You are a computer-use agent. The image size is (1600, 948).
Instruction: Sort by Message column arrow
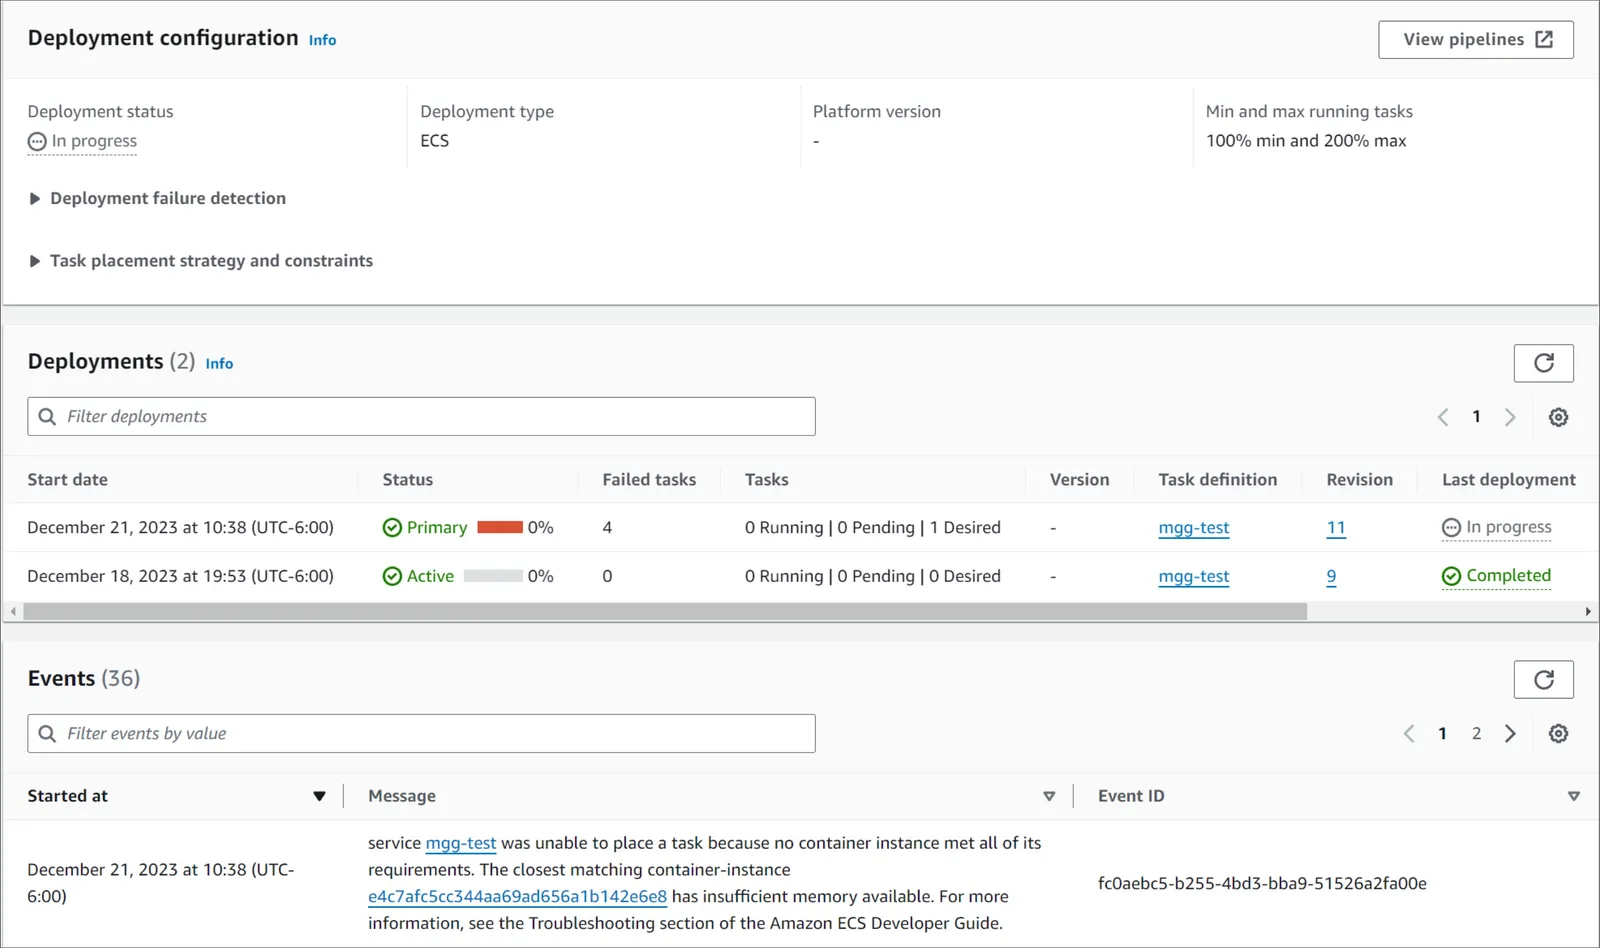tap(1049, 797)
